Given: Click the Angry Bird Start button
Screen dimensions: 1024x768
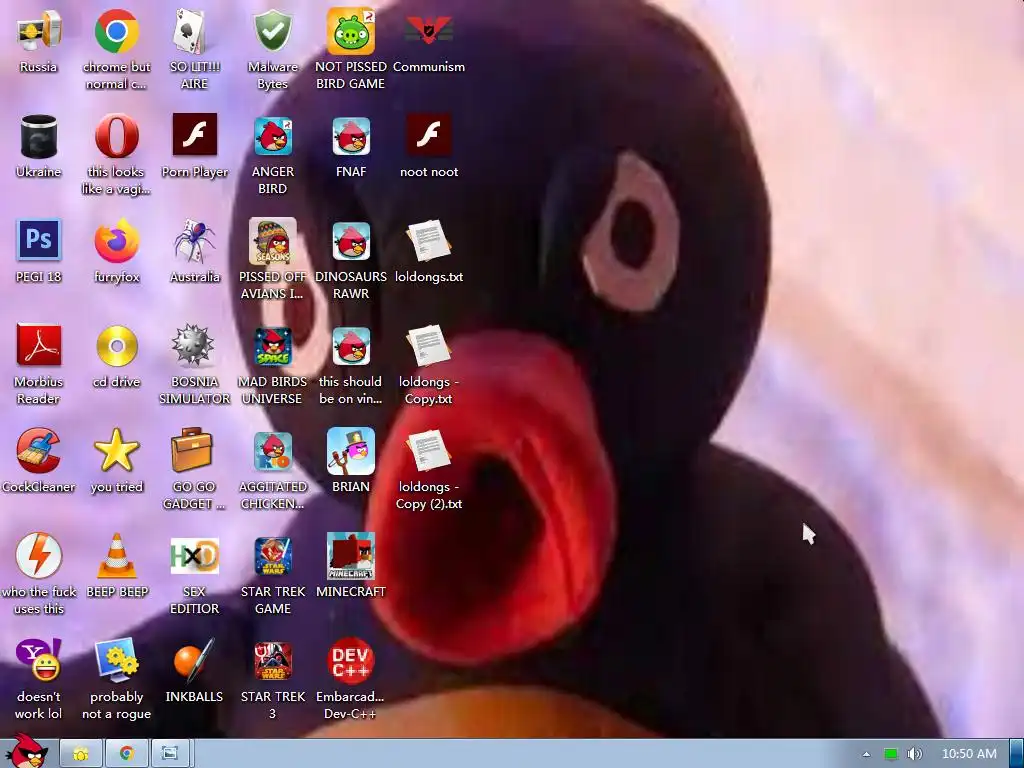Looking at the screenshot, I should tap(27, 751).
